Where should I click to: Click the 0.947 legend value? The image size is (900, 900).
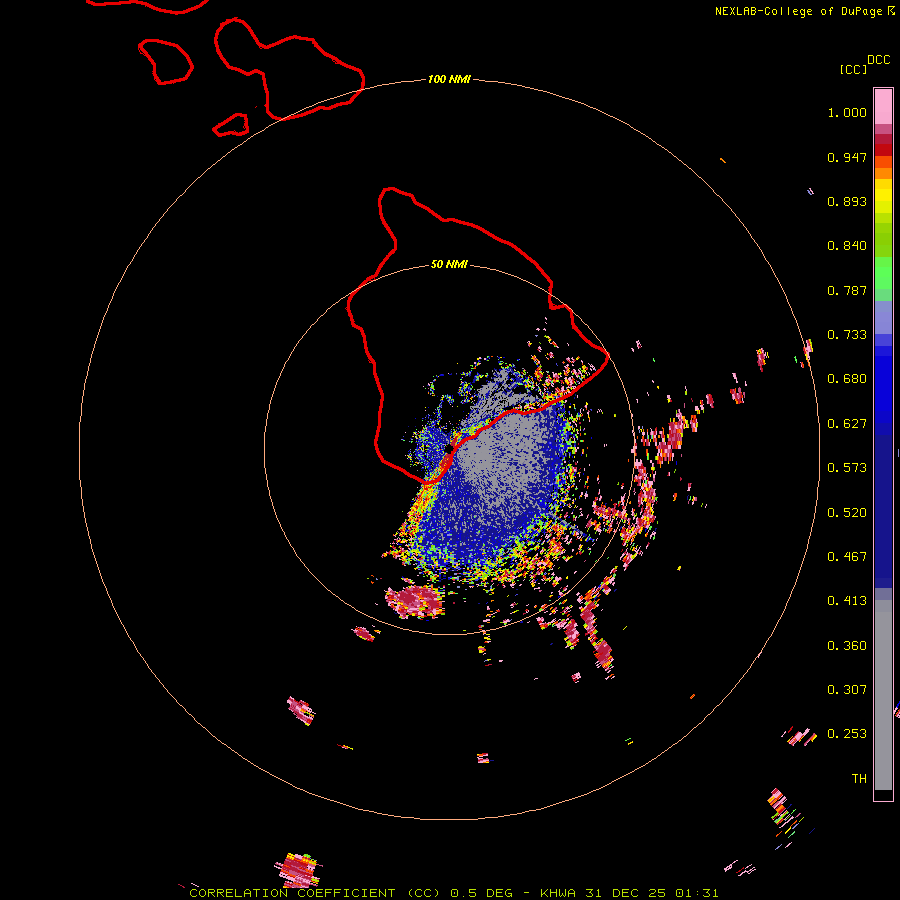point(847,157)
